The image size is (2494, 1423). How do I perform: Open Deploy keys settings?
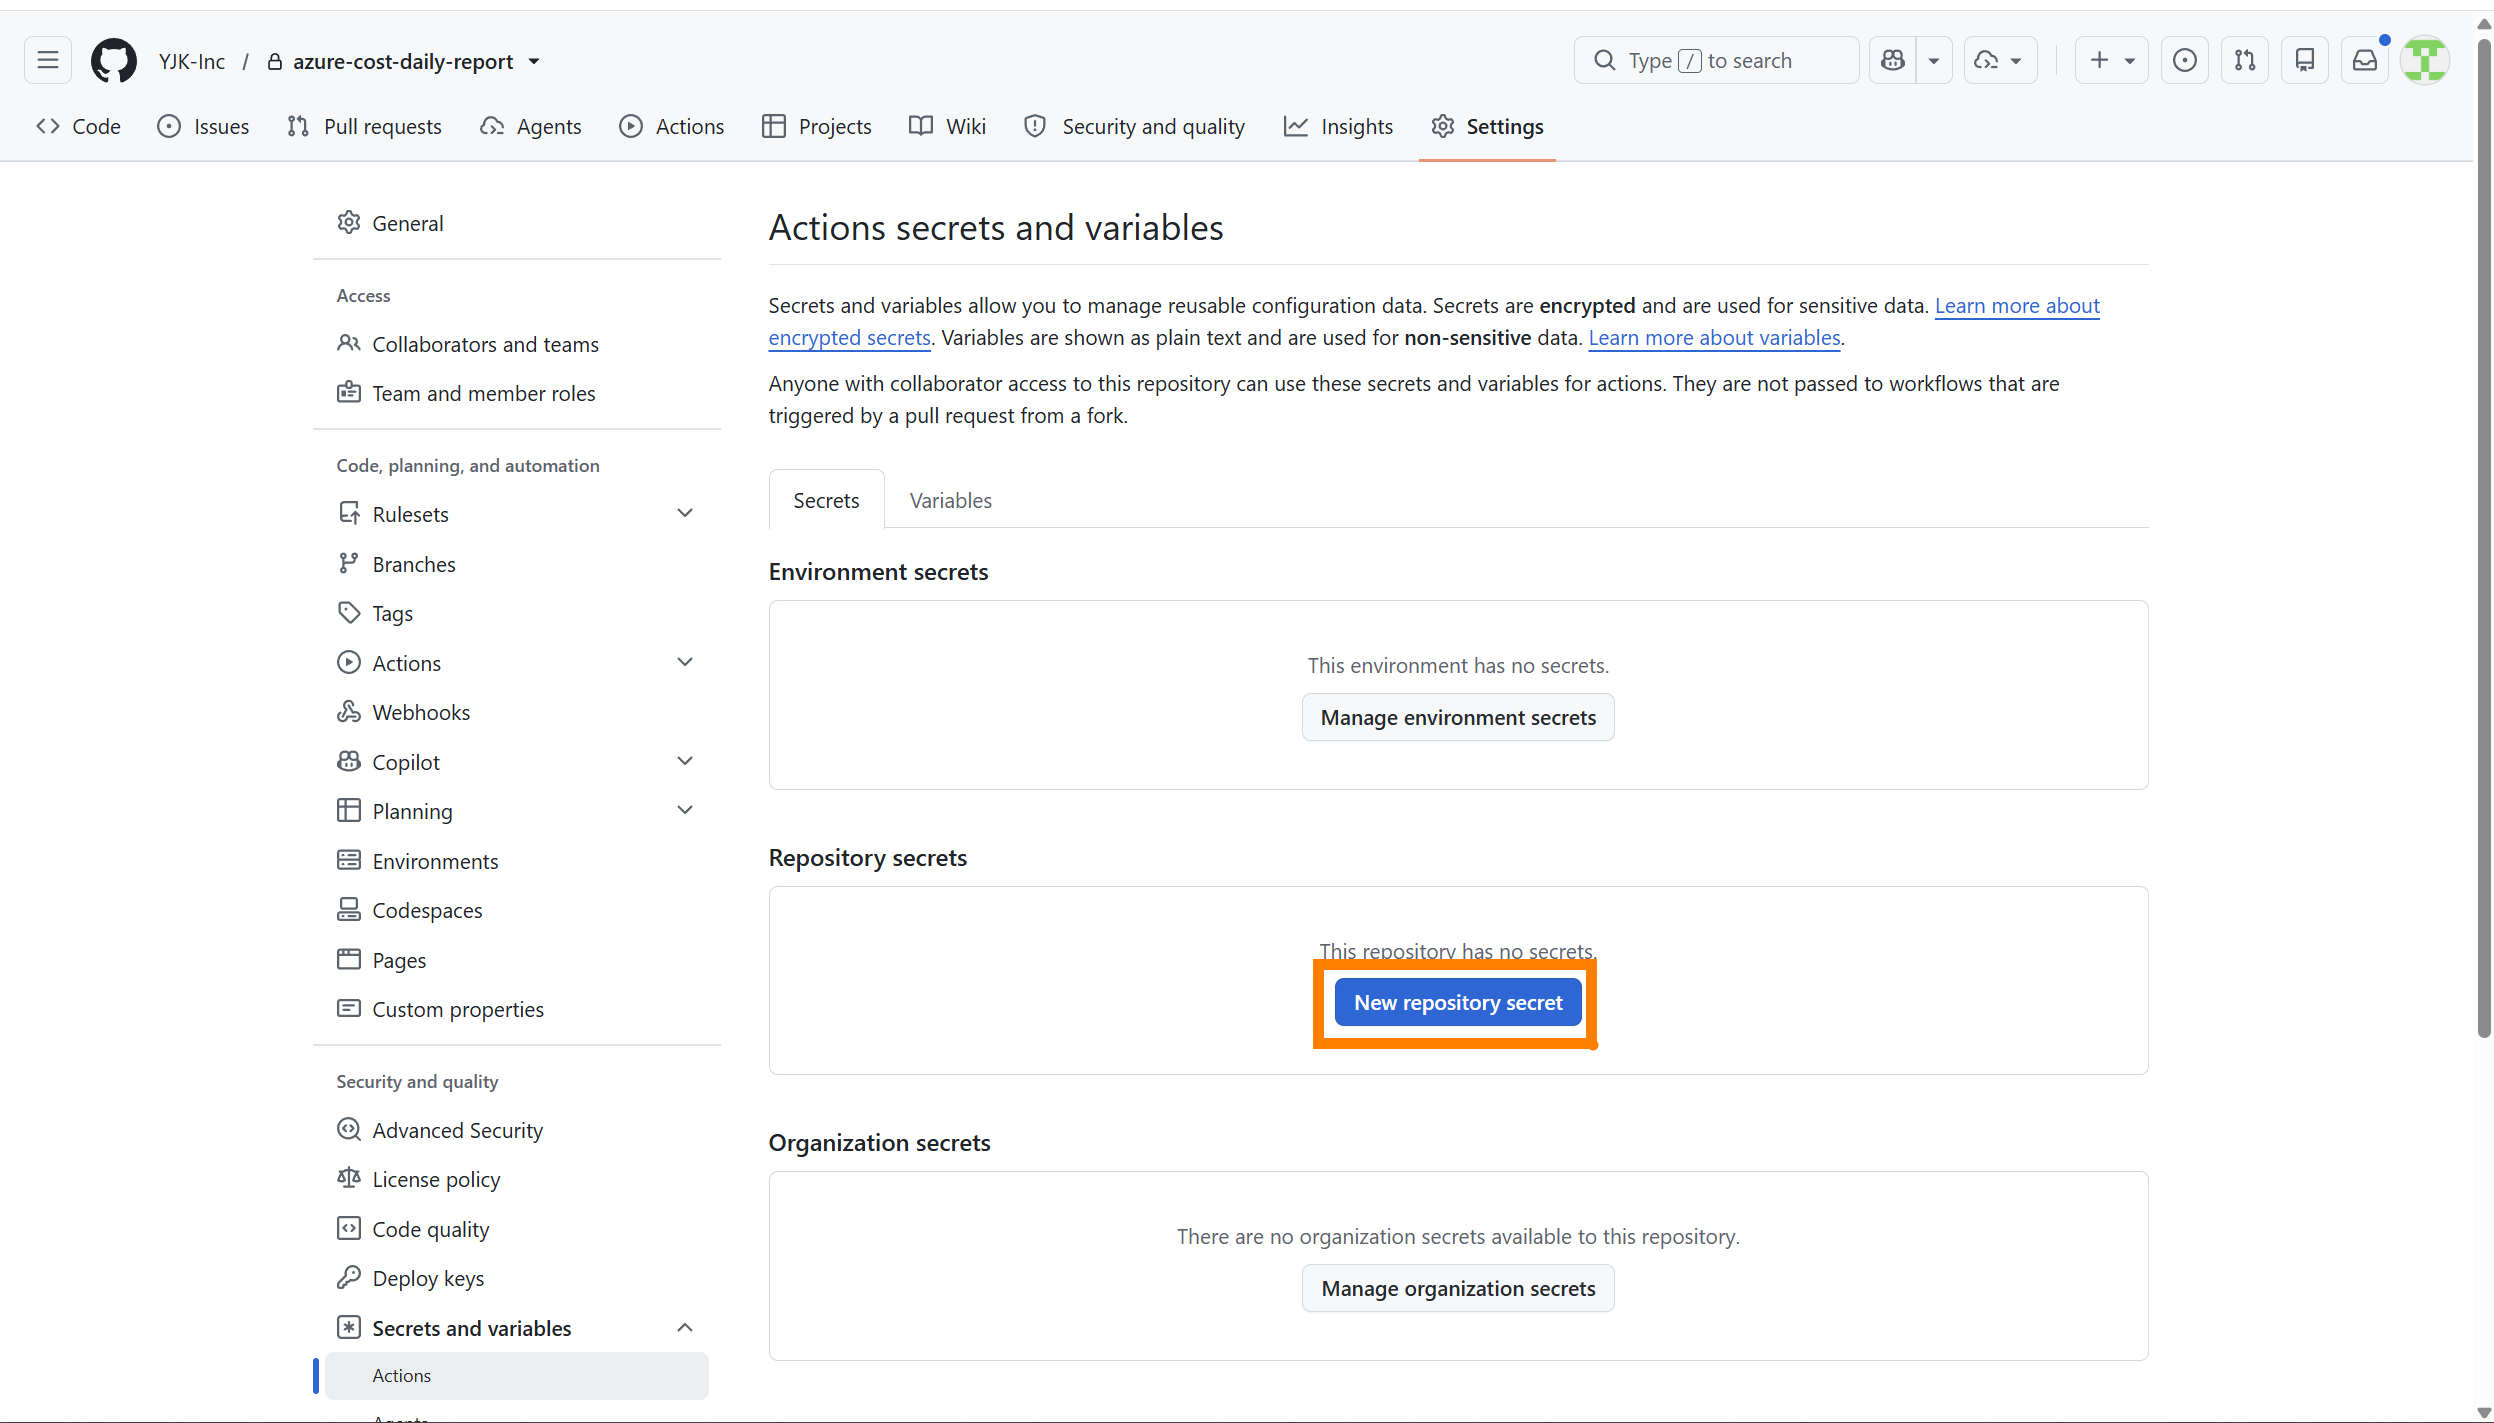pyautogui.click(x=517, y=1279)
